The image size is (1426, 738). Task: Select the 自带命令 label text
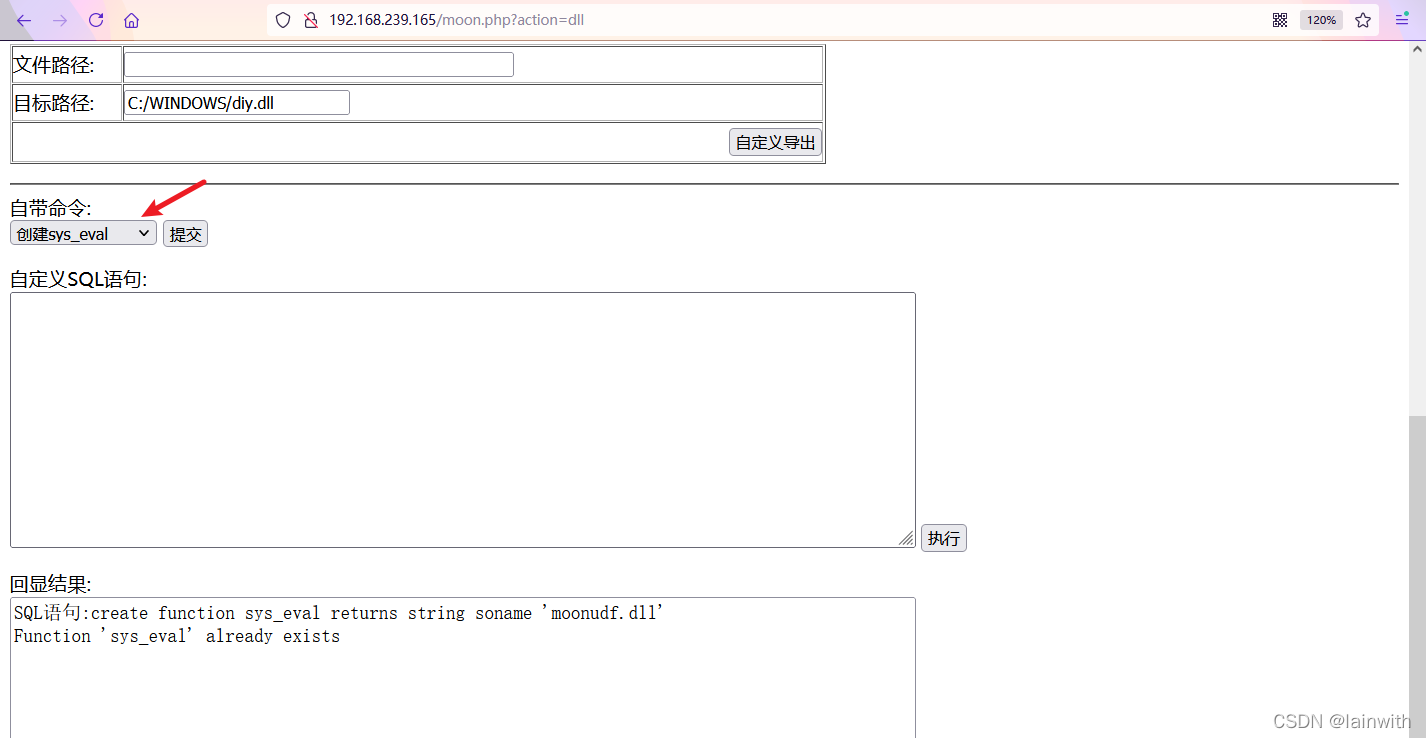[51, 208]
